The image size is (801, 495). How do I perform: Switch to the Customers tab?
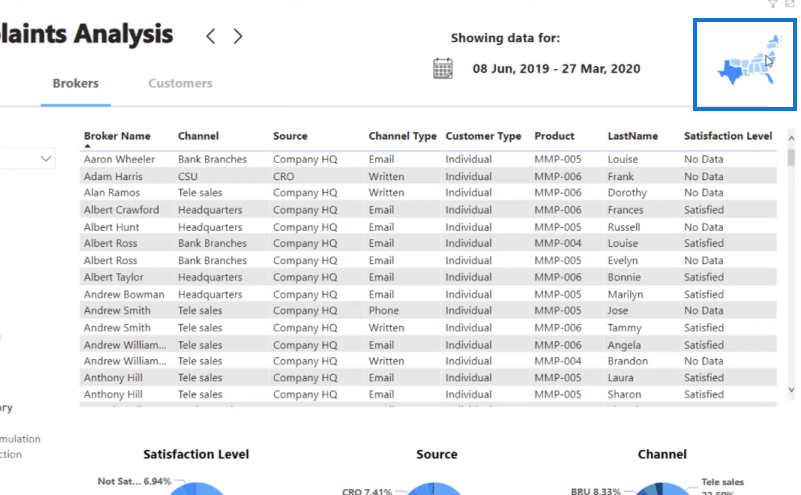(x=180, y=83)
